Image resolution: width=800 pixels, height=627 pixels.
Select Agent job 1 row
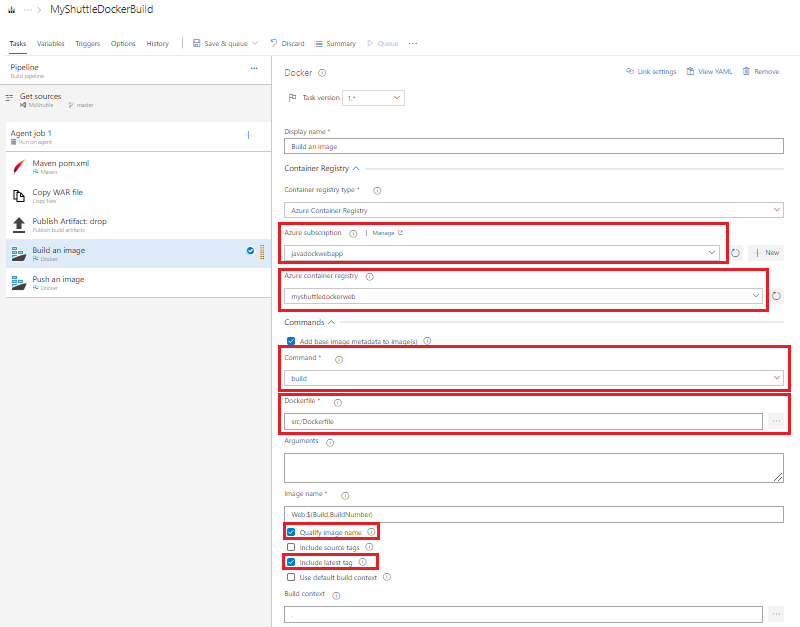click(x=138, y=137)
